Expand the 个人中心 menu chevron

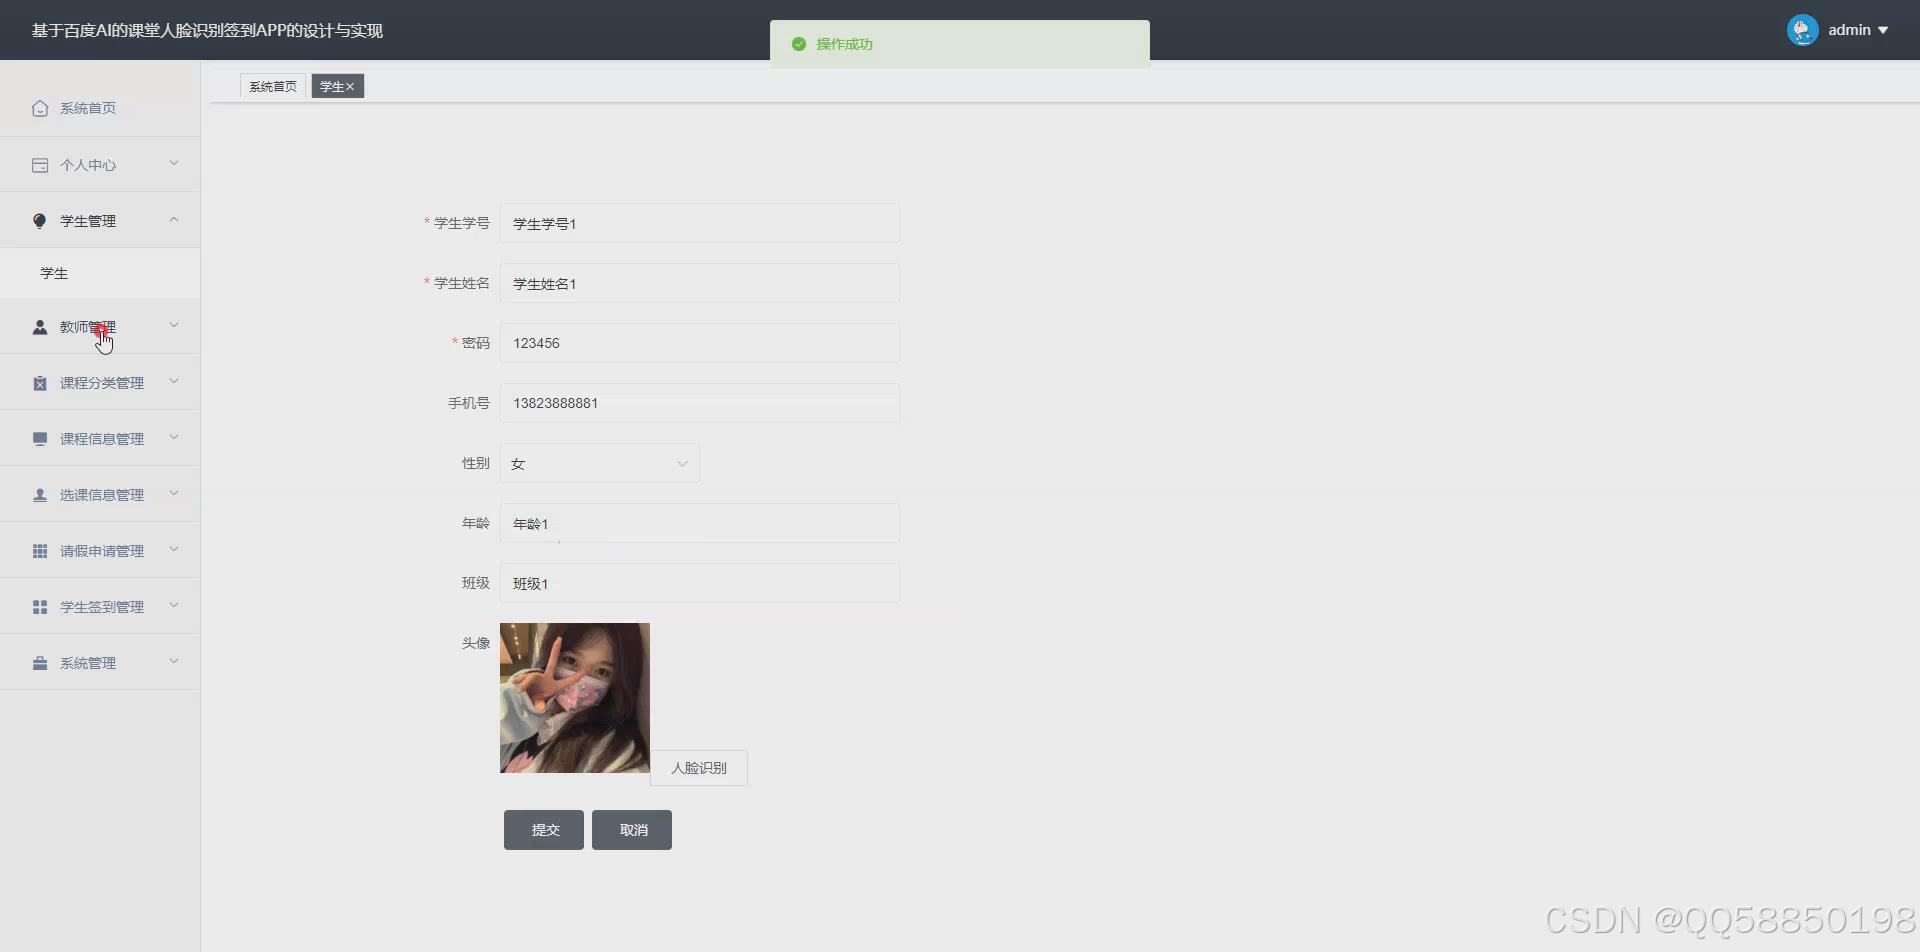(x=174, y=164)
